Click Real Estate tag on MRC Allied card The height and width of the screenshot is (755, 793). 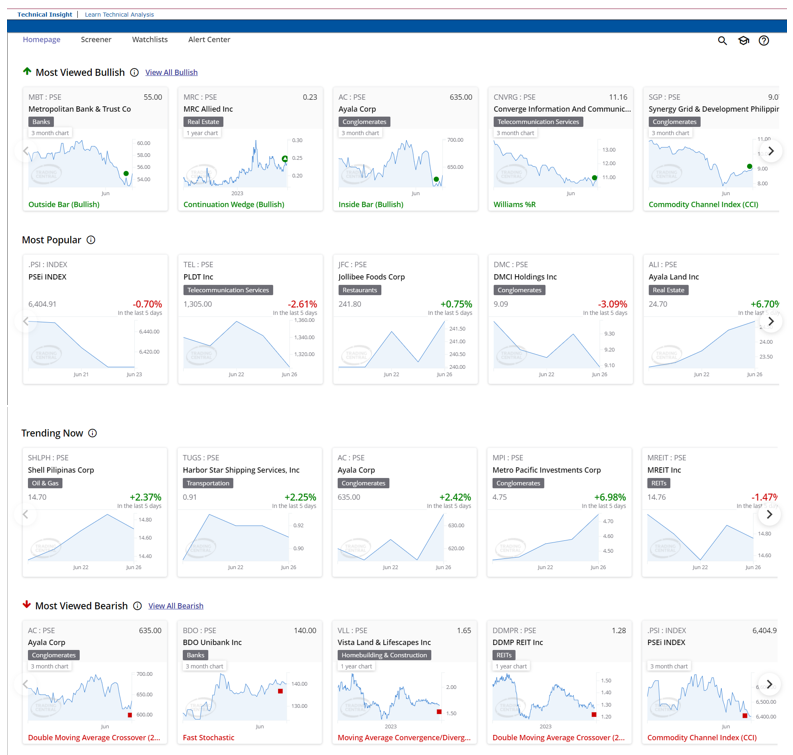203,122
